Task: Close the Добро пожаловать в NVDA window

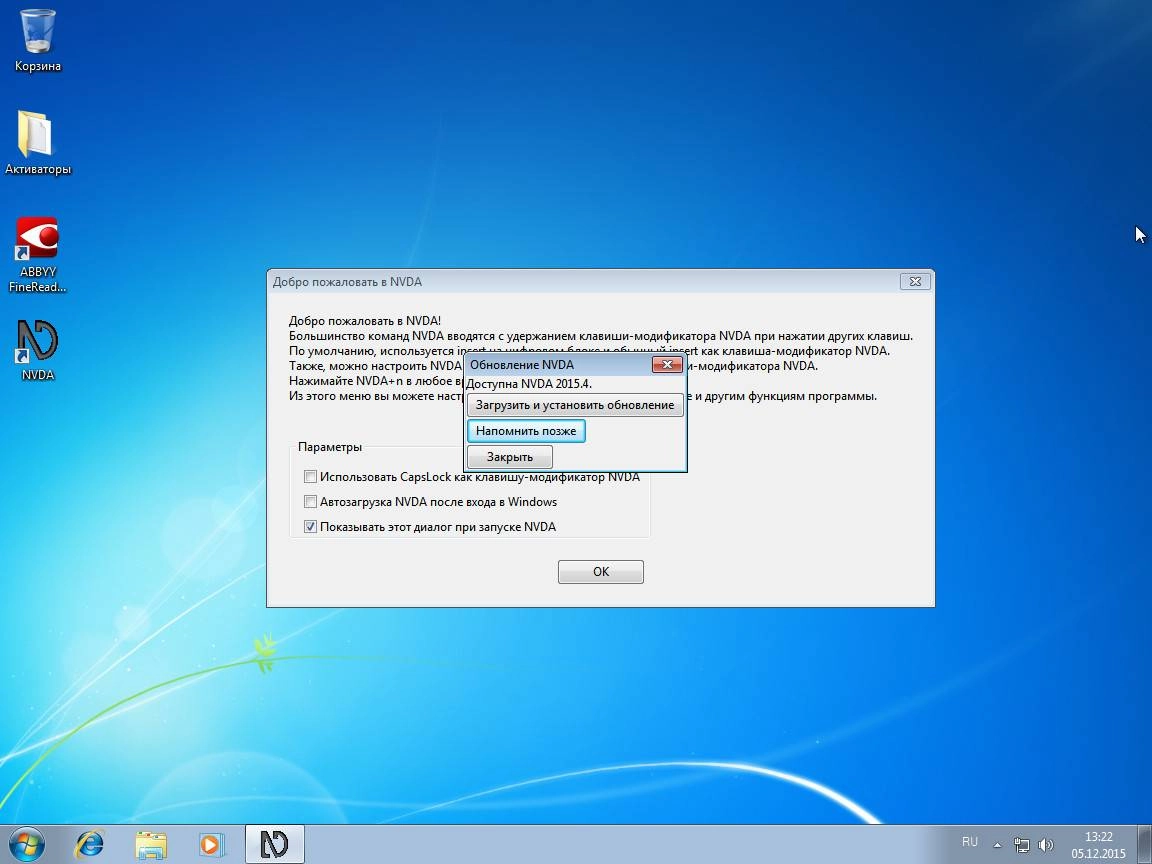Action: pos(915,281)
